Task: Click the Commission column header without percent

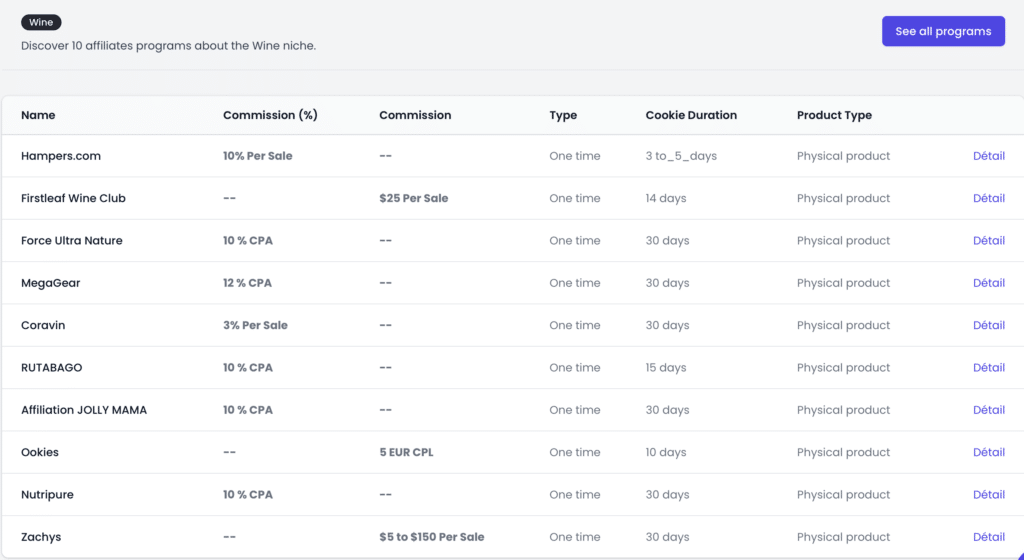Action: (x=415, y=115)
